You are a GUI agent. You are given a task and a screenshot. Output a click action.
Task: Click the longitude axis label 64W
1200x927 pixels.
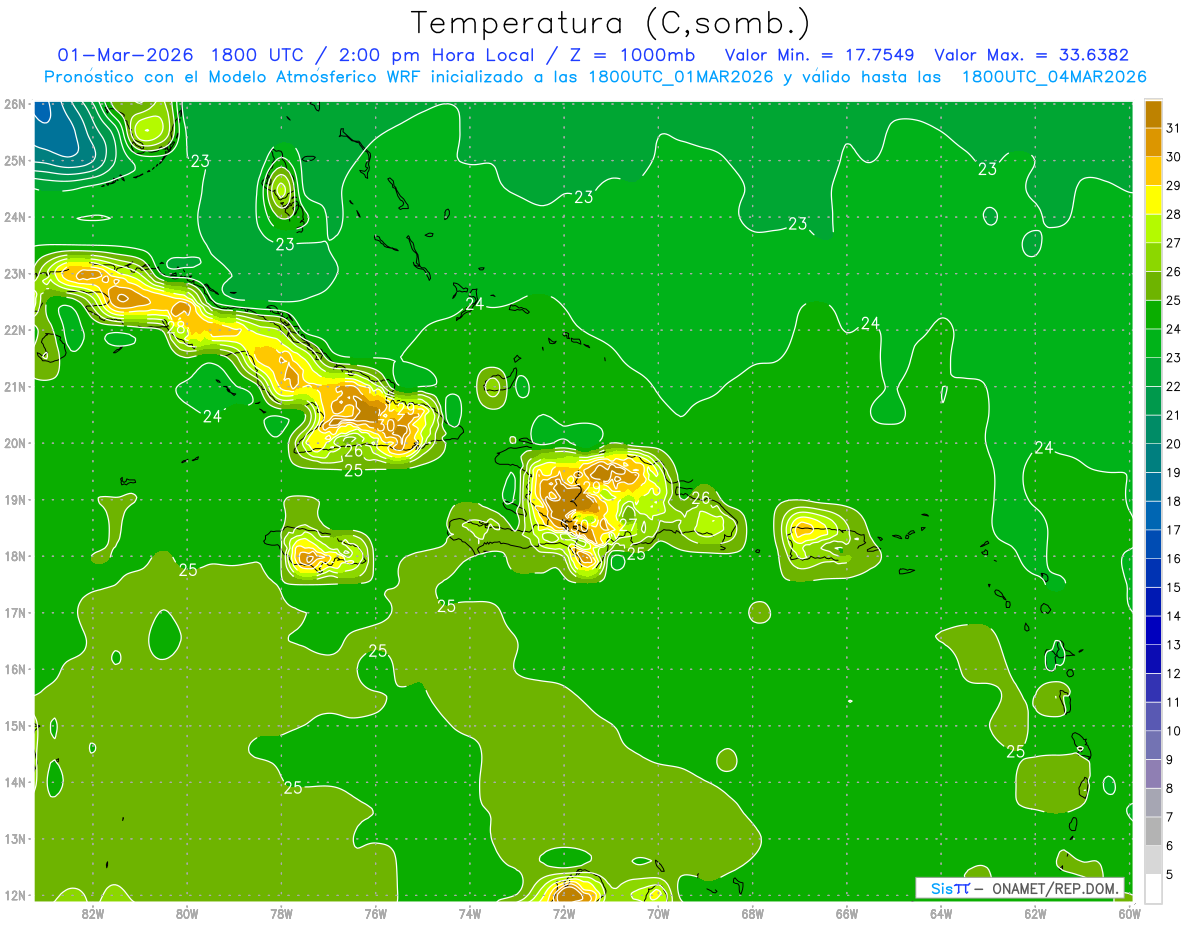[x=941, y=914]
